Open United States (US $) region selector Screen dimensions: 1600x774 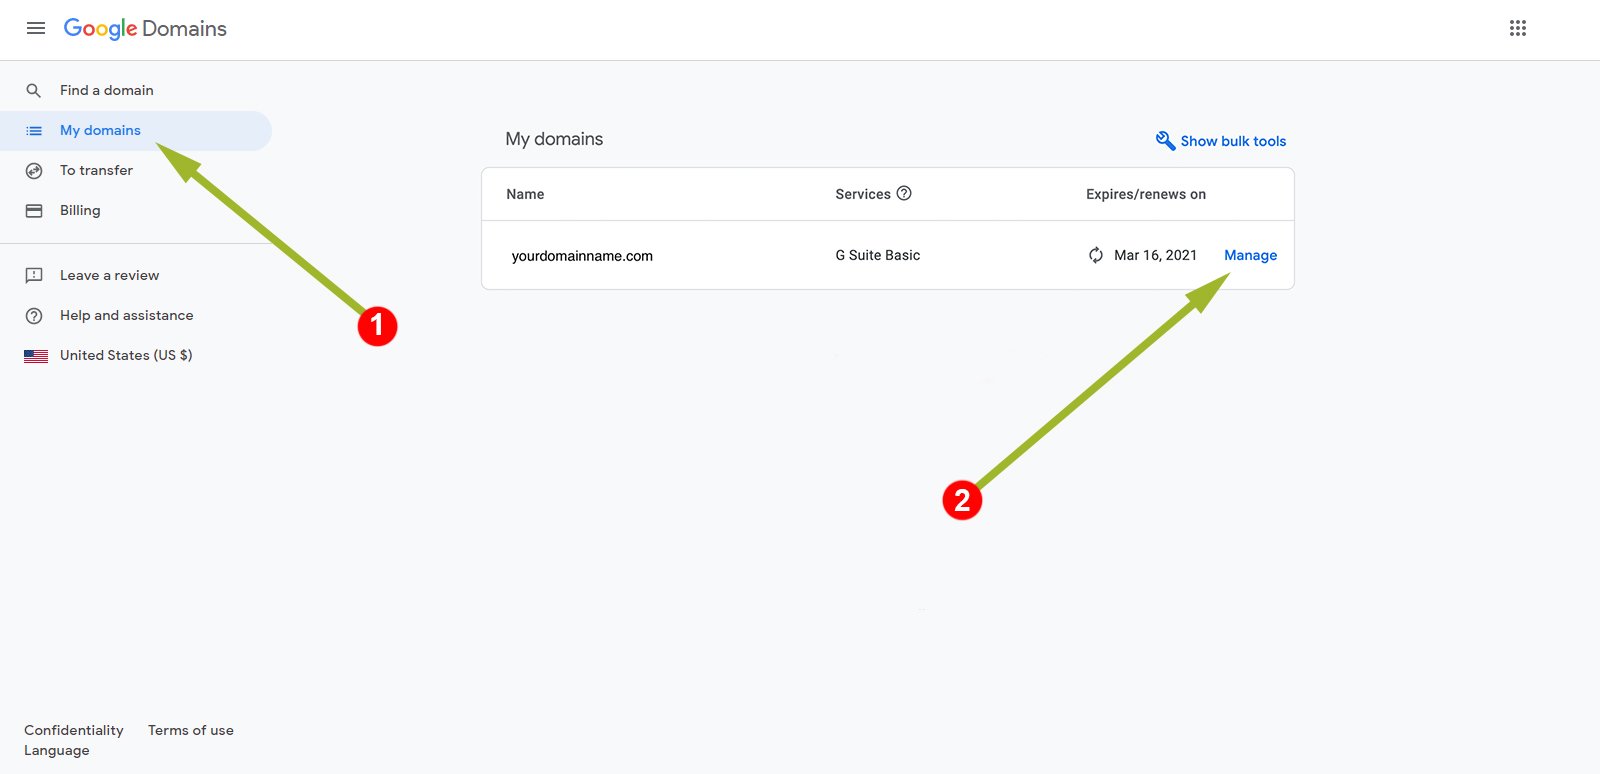[x=126, y=355]
